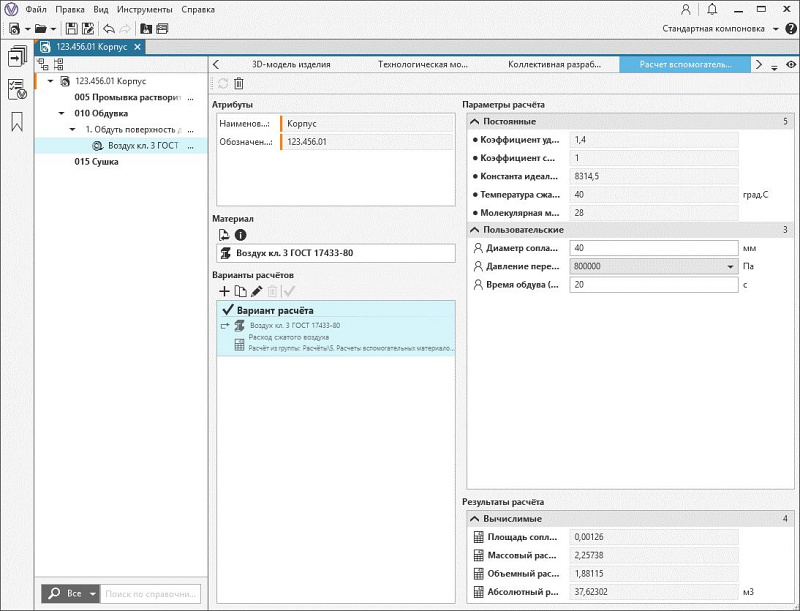The height and width of the screenshot is (611, 800).
Task: Collapse the Постоянные parameters group
Action: [475, 121]
